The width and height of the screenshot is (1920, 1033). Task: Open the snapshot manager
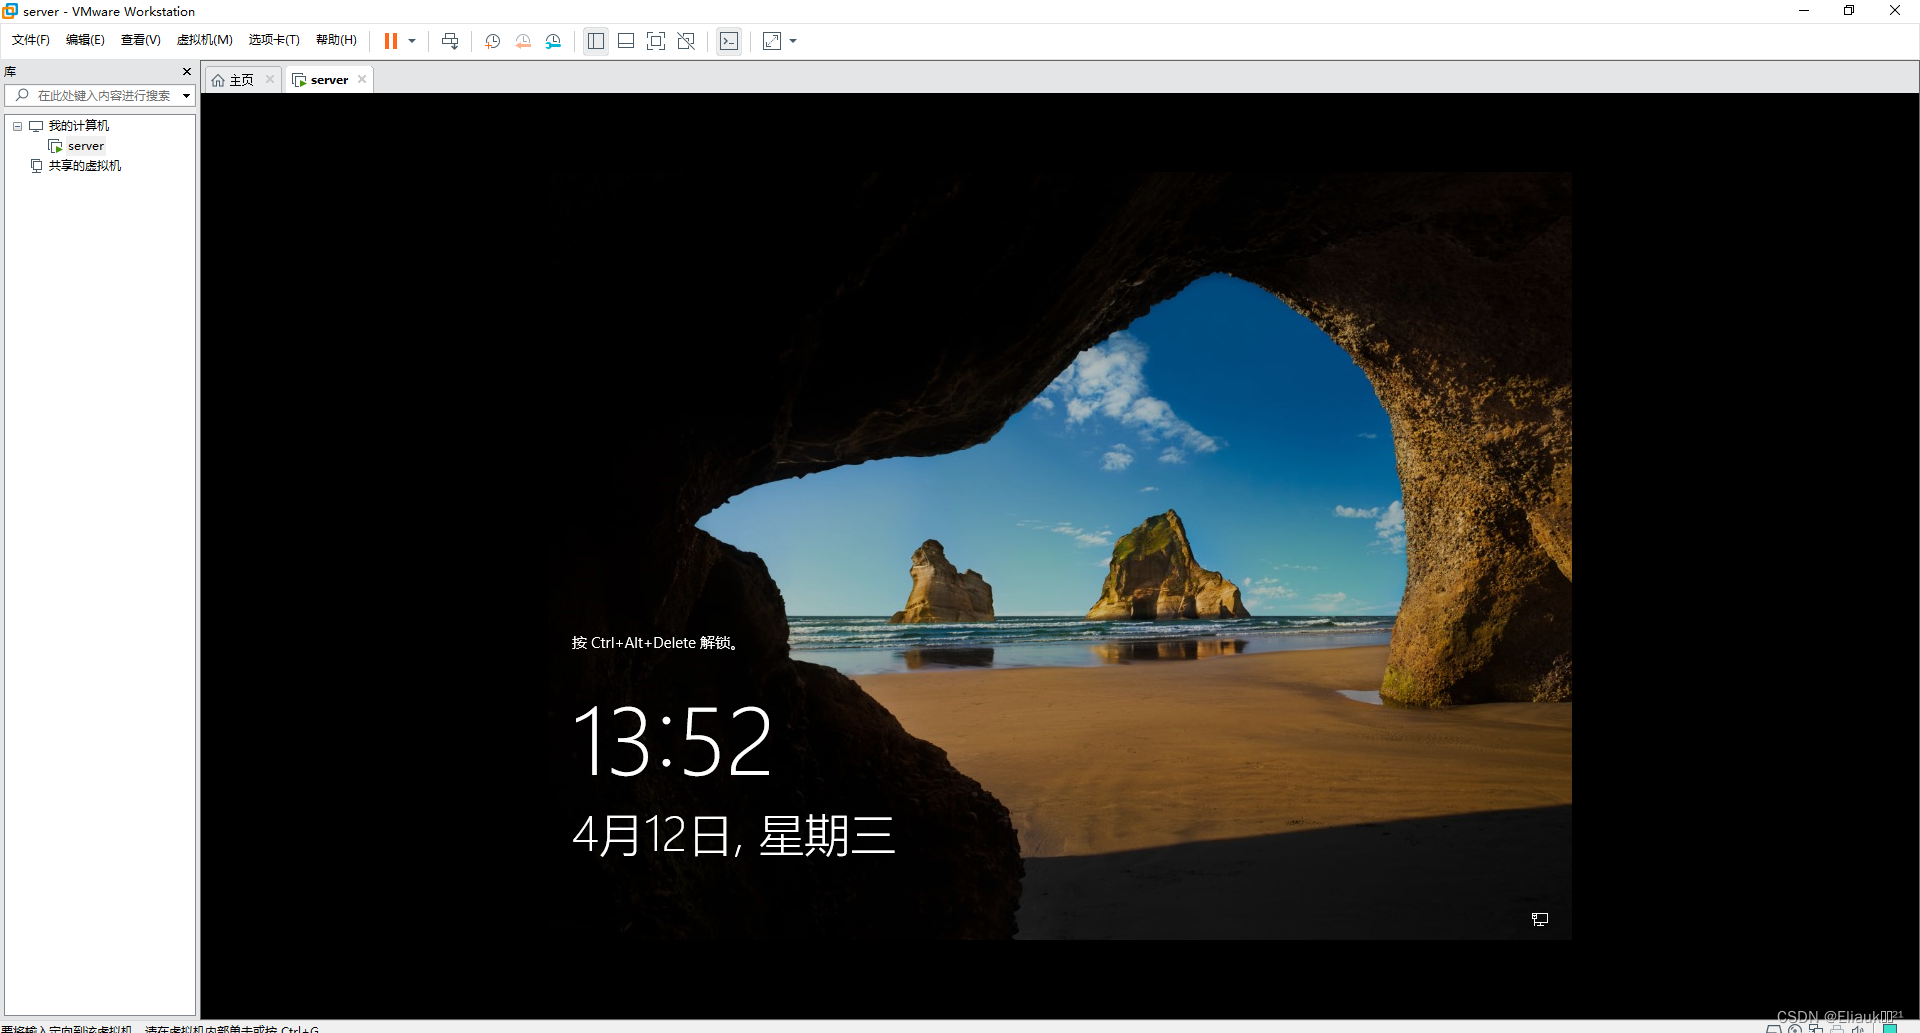pos(553,41)
